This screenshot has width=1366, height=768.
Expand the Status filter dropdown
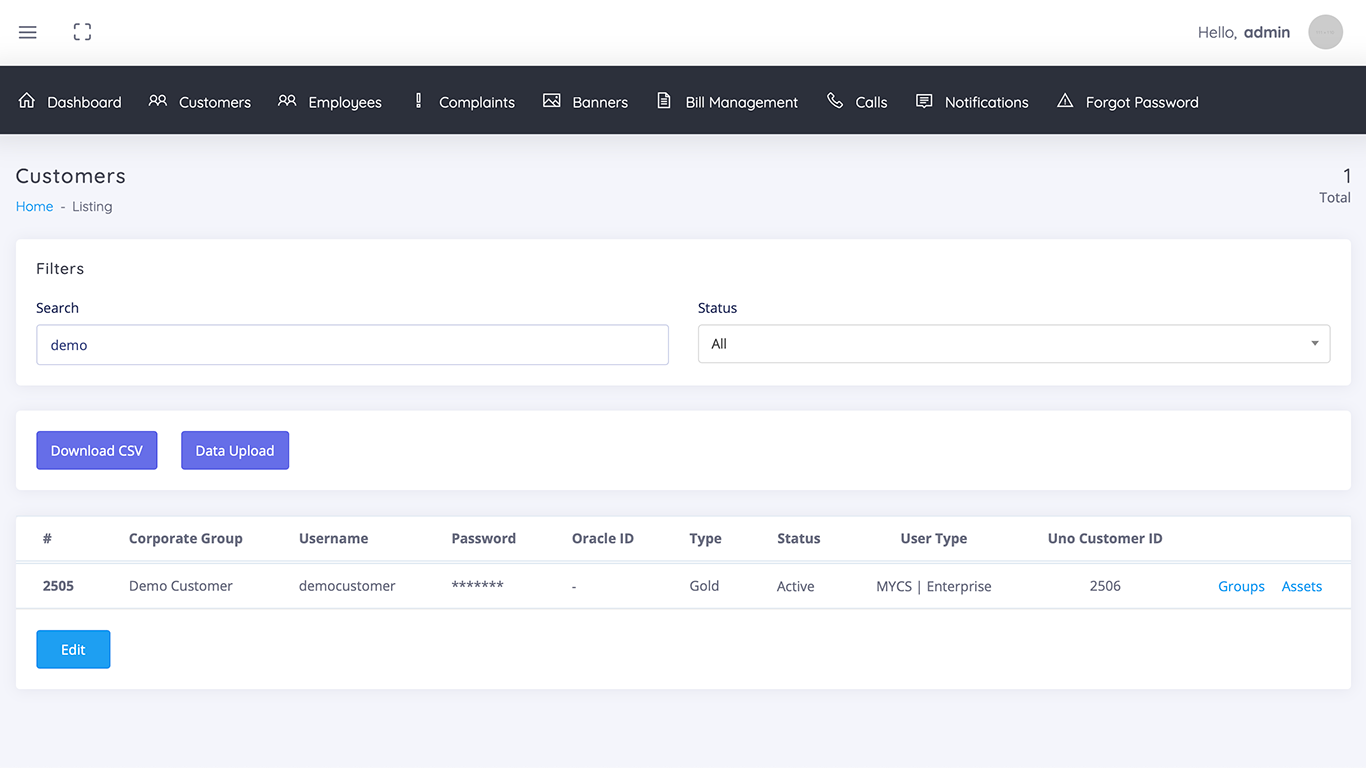(1014, 344)
